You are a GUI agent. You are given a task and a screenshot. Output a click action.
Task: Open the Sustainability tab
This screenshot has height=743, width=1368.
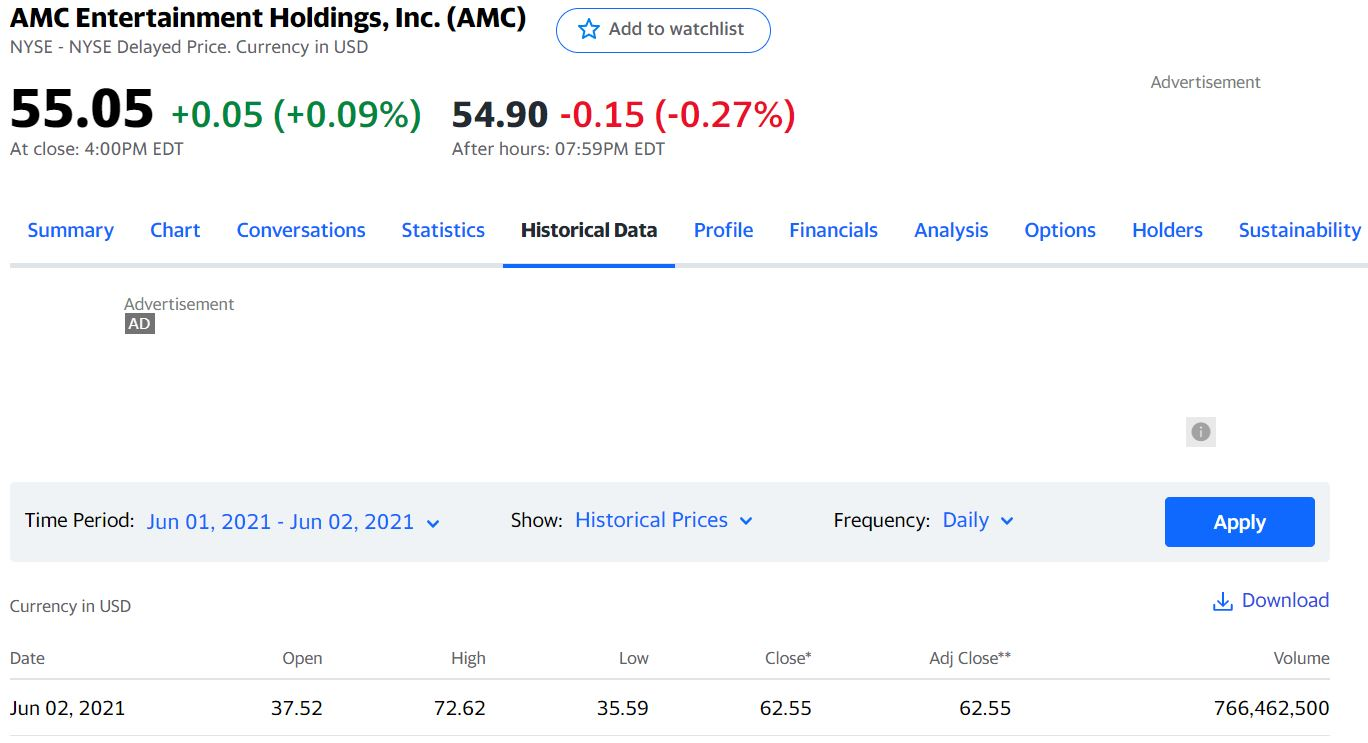pyautogui.click(x=1299, y=230)
